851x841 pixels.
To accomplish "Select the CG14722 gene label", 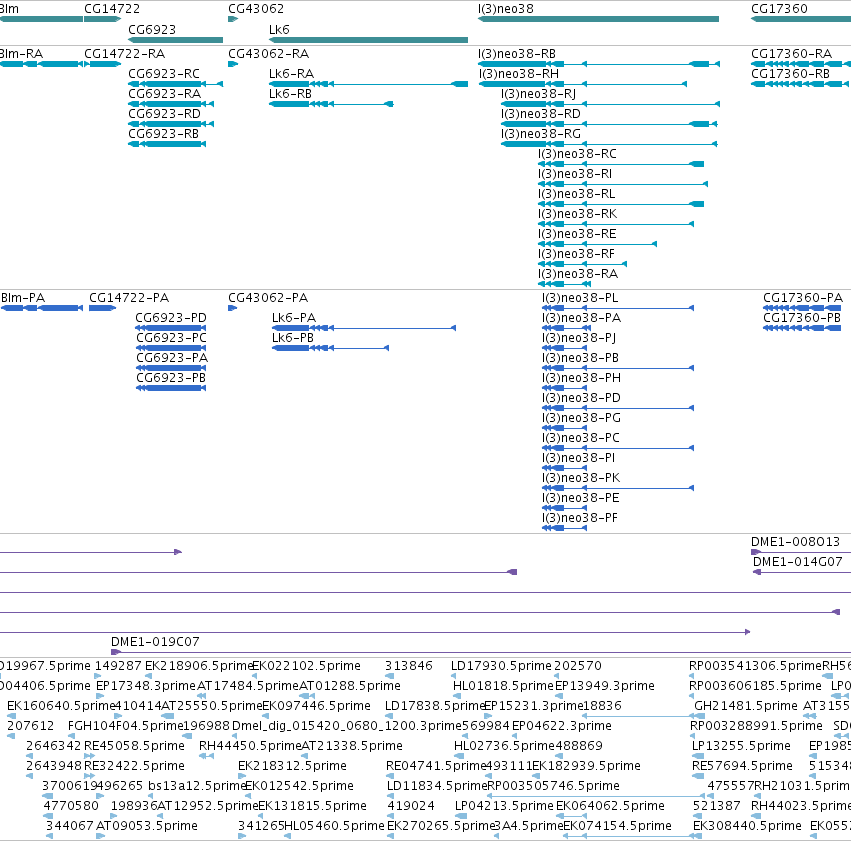I will point(112,9).
